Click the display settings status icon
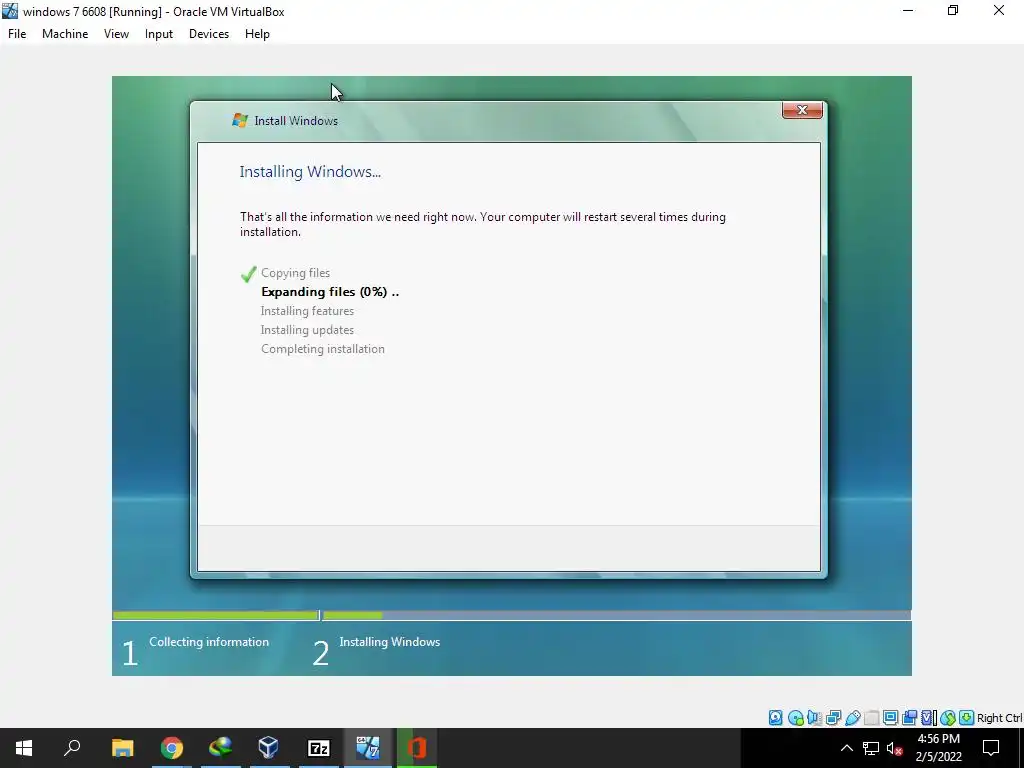 [890, 718]
